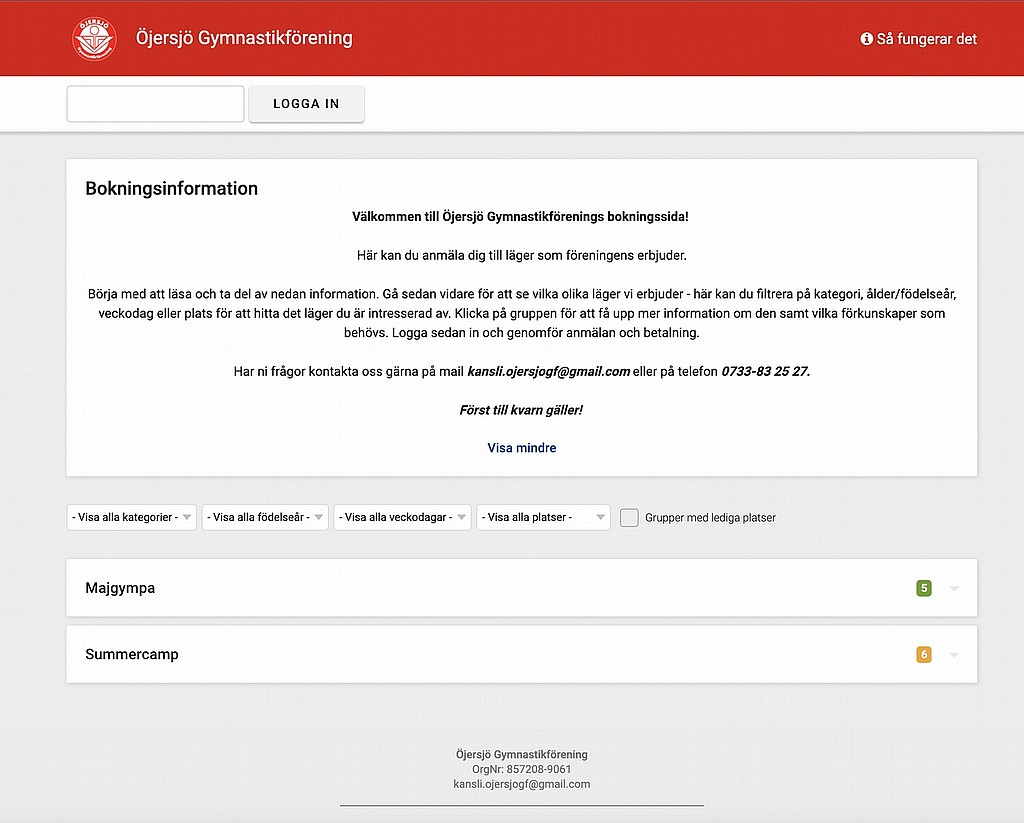Click the Först till kvarn gäller! text
This screenshot has width=1024, height=823.
pyautogui.click(x=521, y=410)
